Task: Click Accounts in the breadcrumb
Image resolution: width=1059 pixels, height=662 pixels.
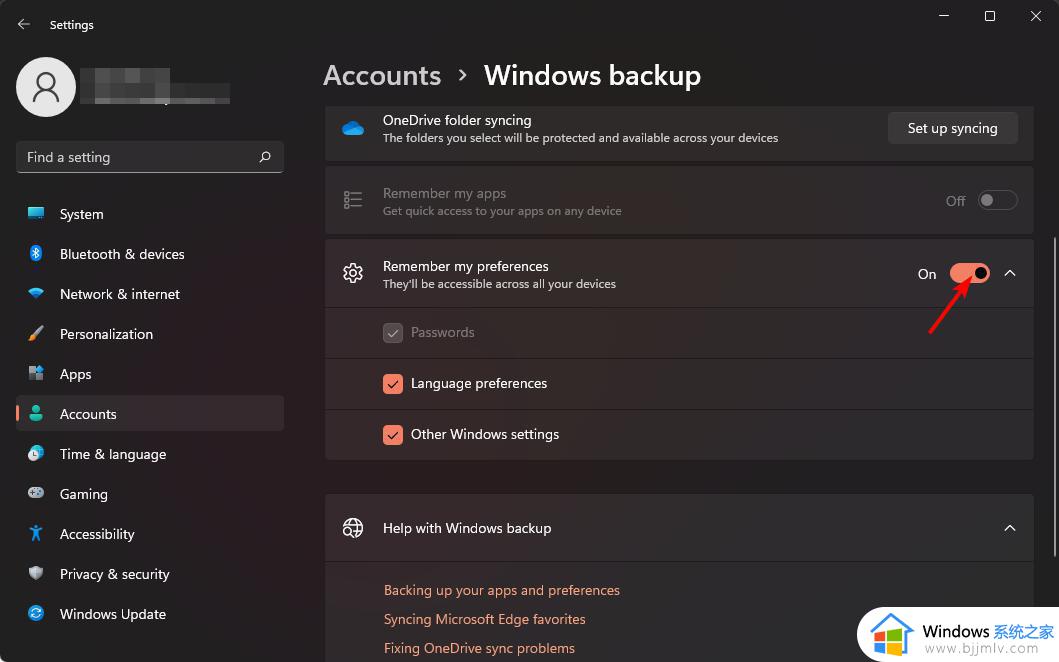Action: (x=382, y=75)
